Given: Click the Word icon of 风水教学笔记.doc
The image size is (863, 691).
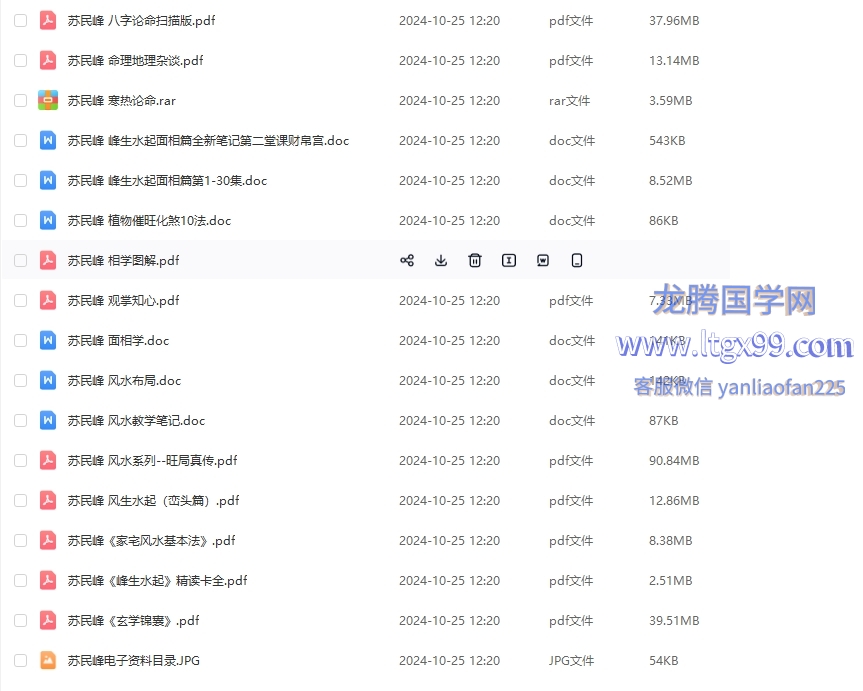Looking at the screenshot, I should pyautogui.click(x=48, y=421).
